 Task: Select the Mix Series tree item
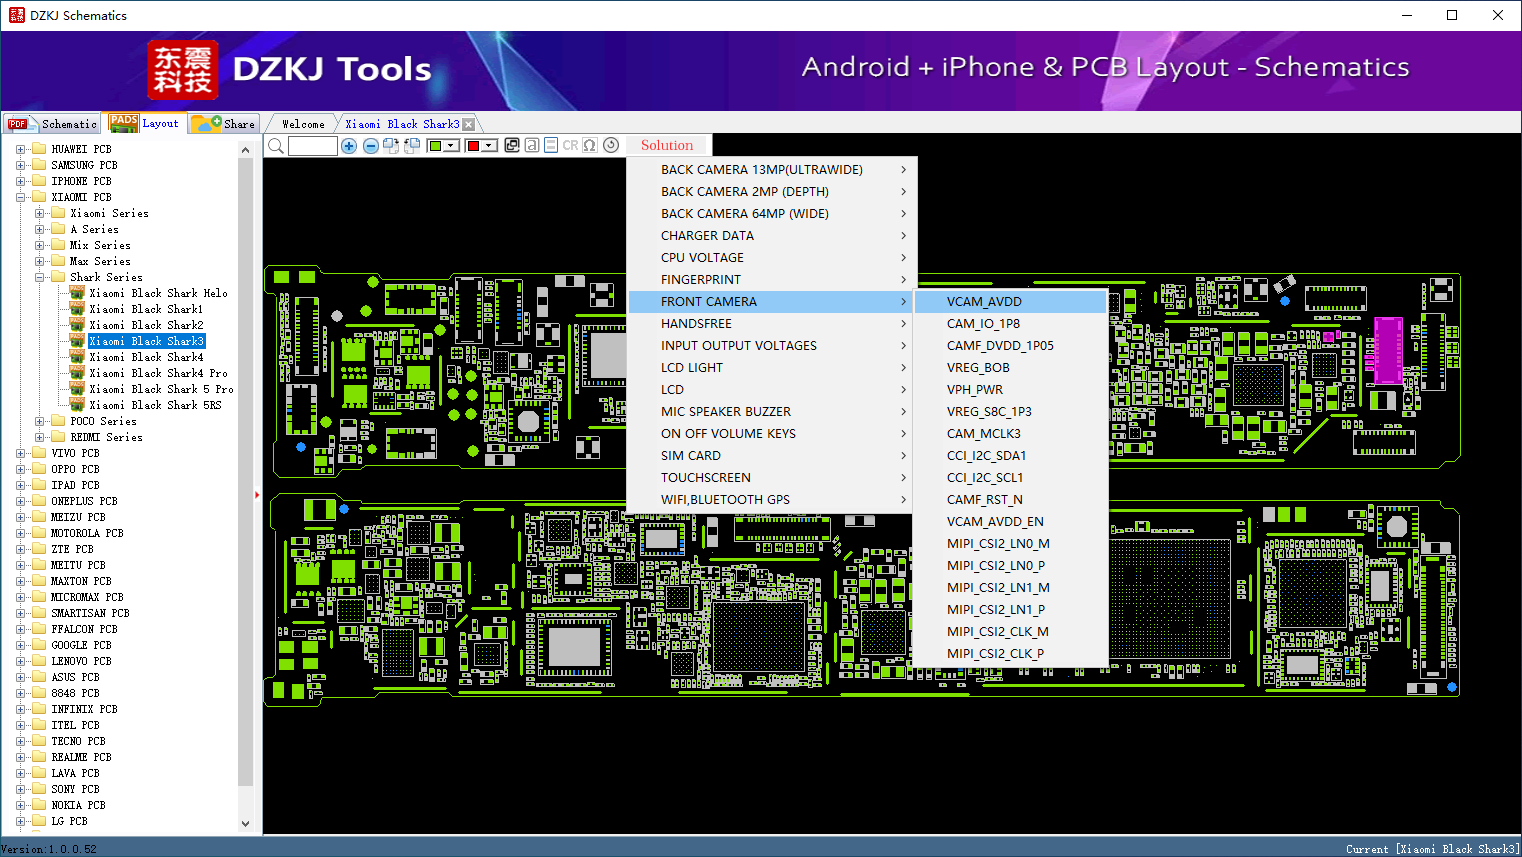tap(100, 245)
